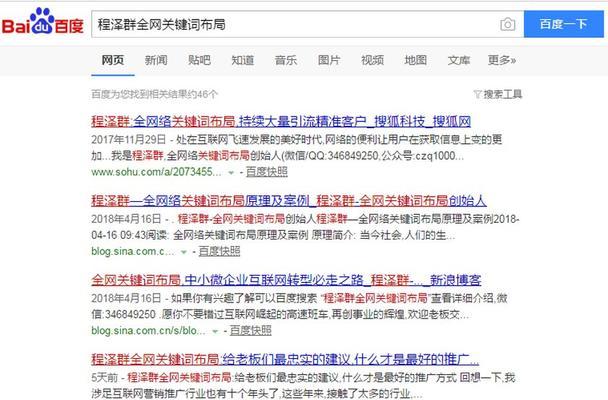Click the Baidu logo
Viewport: 608px width, 400px height.
[43, 22]
